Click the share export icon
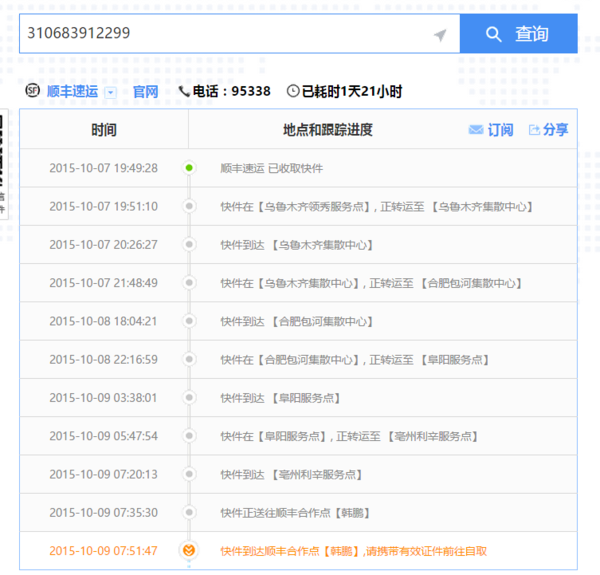This screenshot has height=575, width=600. (x=534, y=130)
